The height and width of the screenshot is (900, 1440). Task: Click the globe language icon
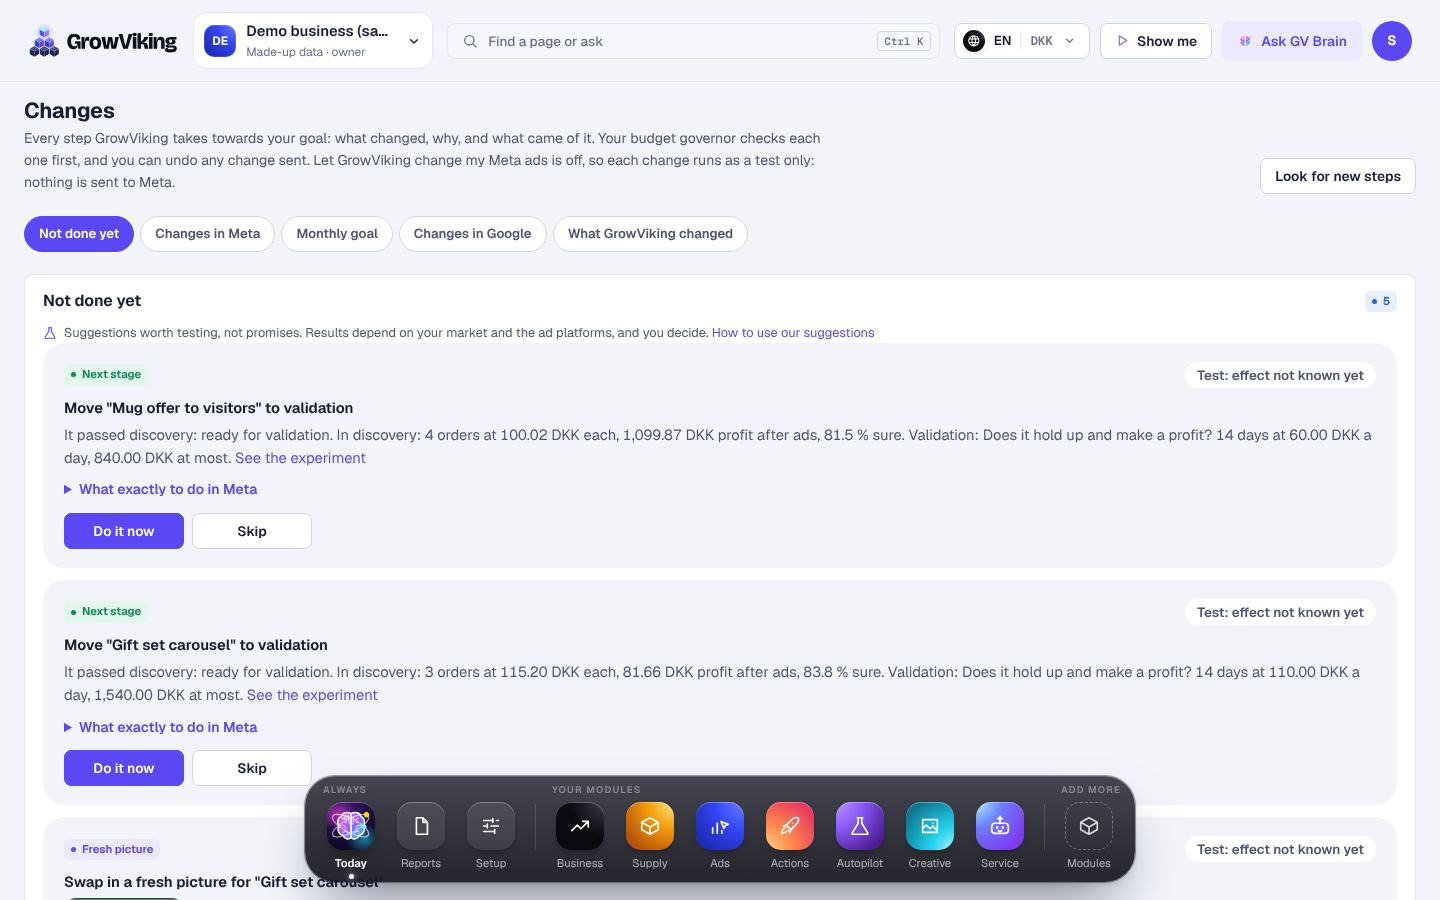pyautogui.click(x=974, y=41)
